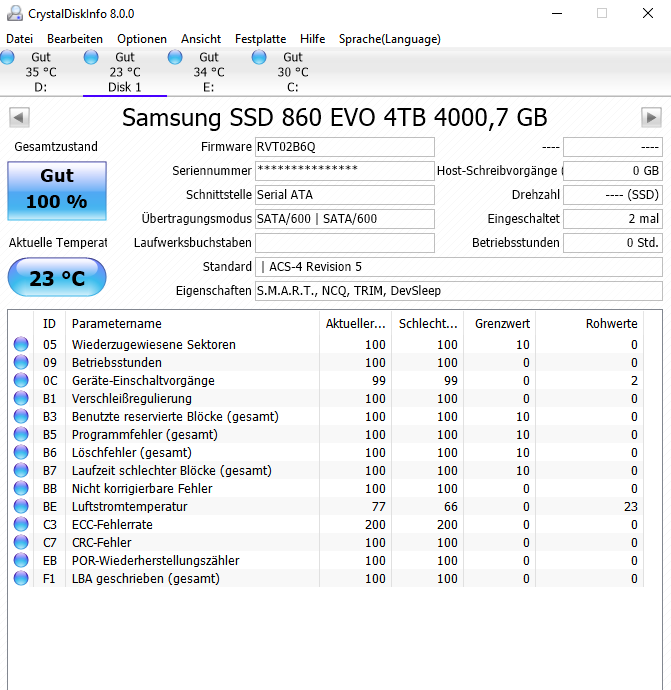Click status orb for POR-Wiederherstellungszähler
This screenshot has width=671, height=690.
coord(21,561)
